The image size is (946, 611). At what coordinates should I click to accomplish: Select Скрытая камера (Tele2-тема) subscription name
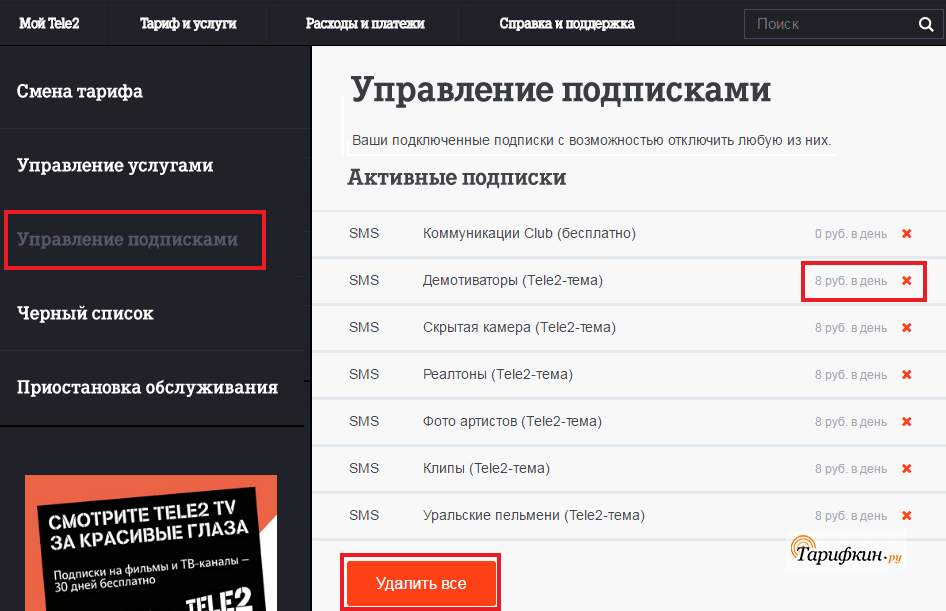click(x=519, y=328)
